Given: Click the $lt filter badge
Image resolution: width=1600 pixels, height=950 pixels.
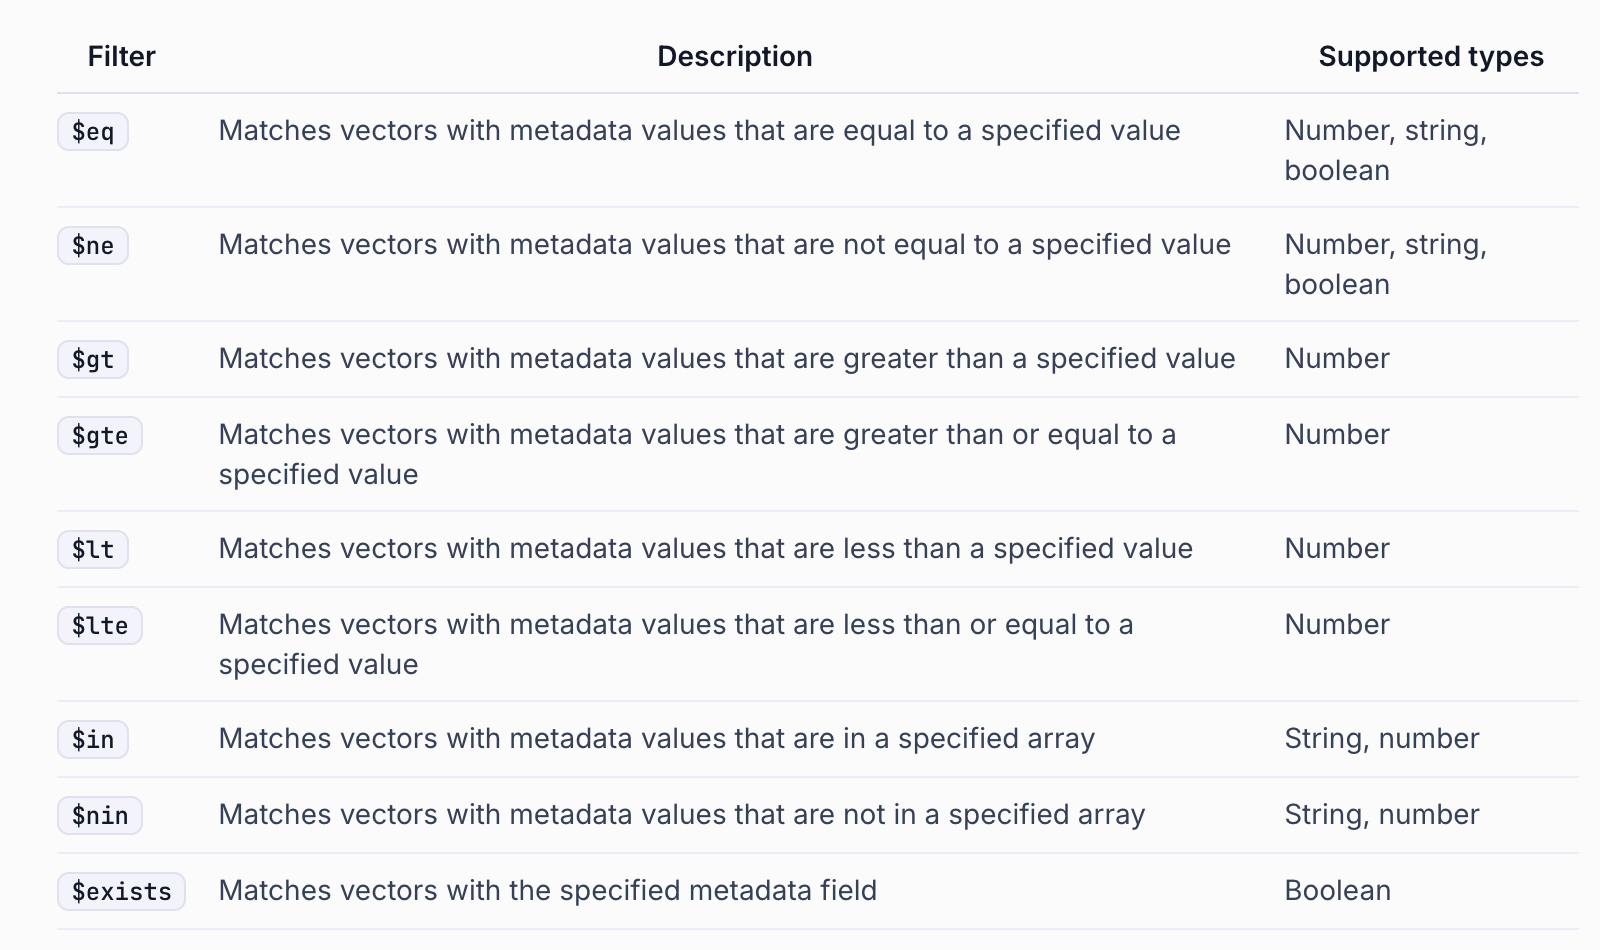Looking at the screenshot, I should click(x=93, y=549).
